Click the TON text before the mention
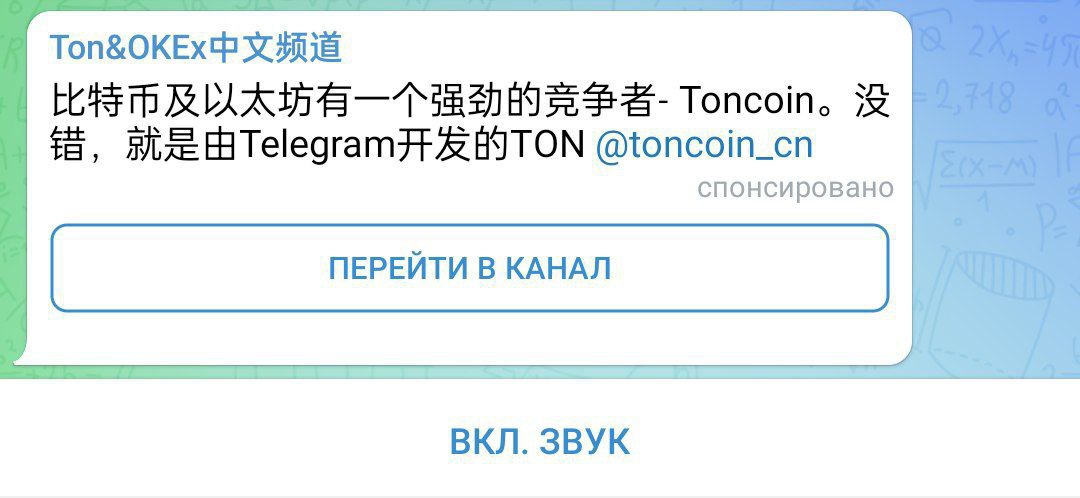This screenshot has width=1080, height=498. pyautogui.click(x=548, y=145)
